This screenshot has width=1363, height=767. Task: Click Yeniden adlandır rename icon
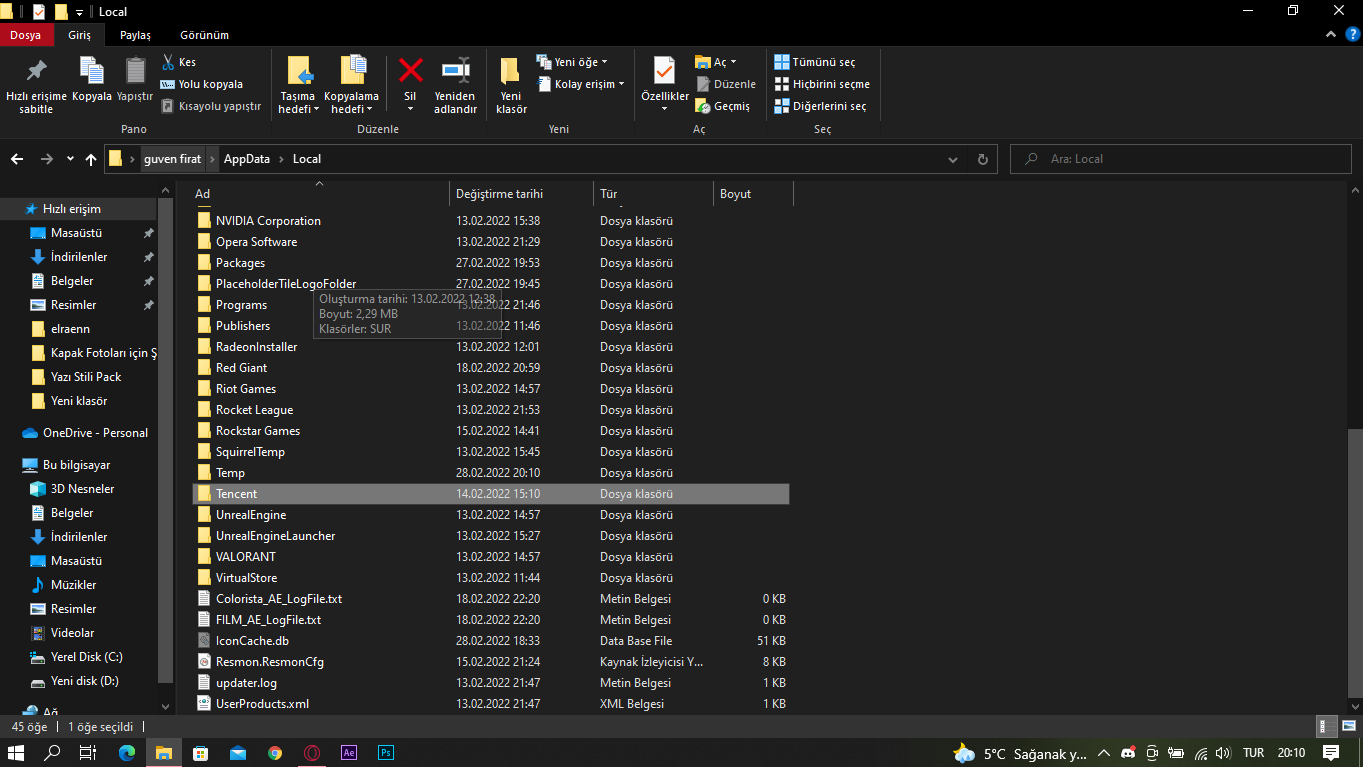point(455,85)
